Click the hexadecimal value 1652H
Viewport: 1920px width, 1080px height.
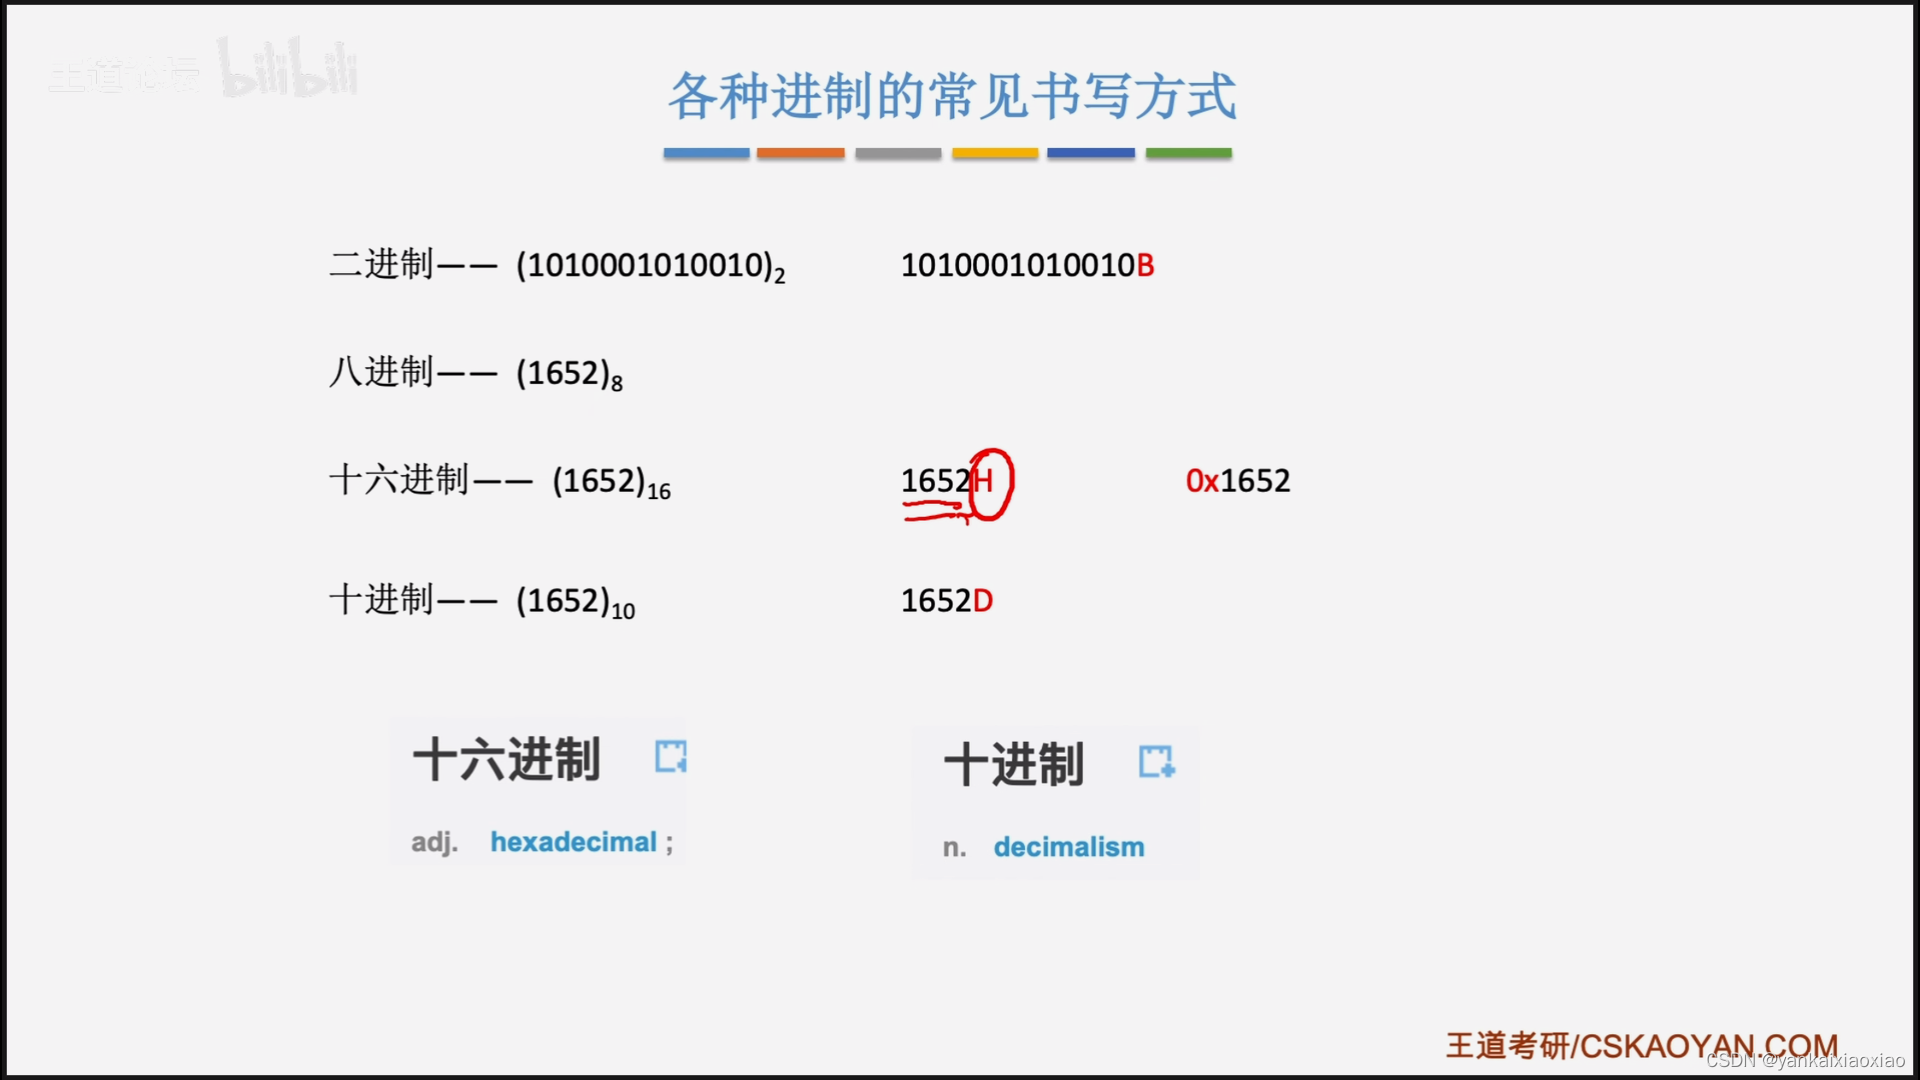click(x=947, y=481)
